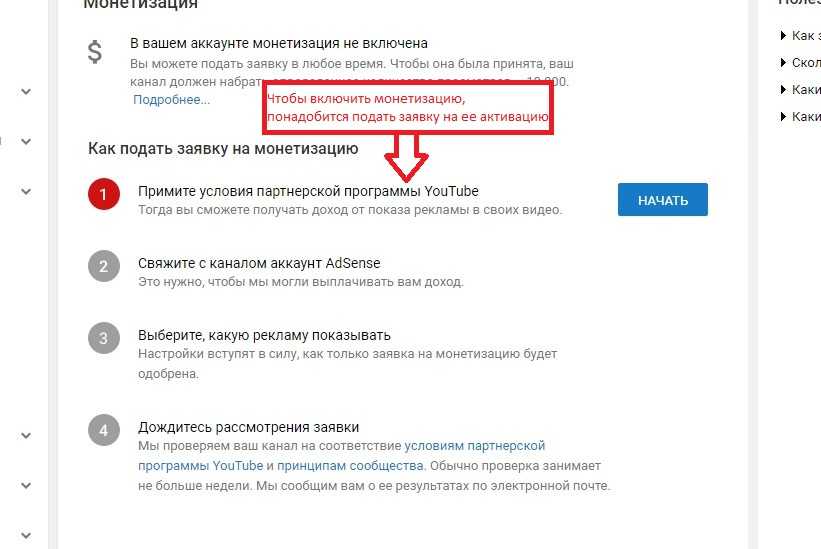Expand the topmost left sidebar chevron
The image size is (821, 549).
point(26,92)
